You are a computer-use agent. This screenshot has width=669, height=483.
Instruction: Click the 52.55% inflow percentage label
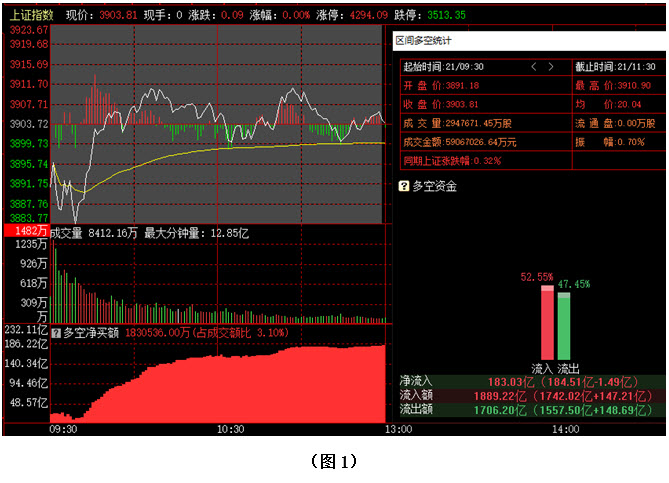(537, 277)
